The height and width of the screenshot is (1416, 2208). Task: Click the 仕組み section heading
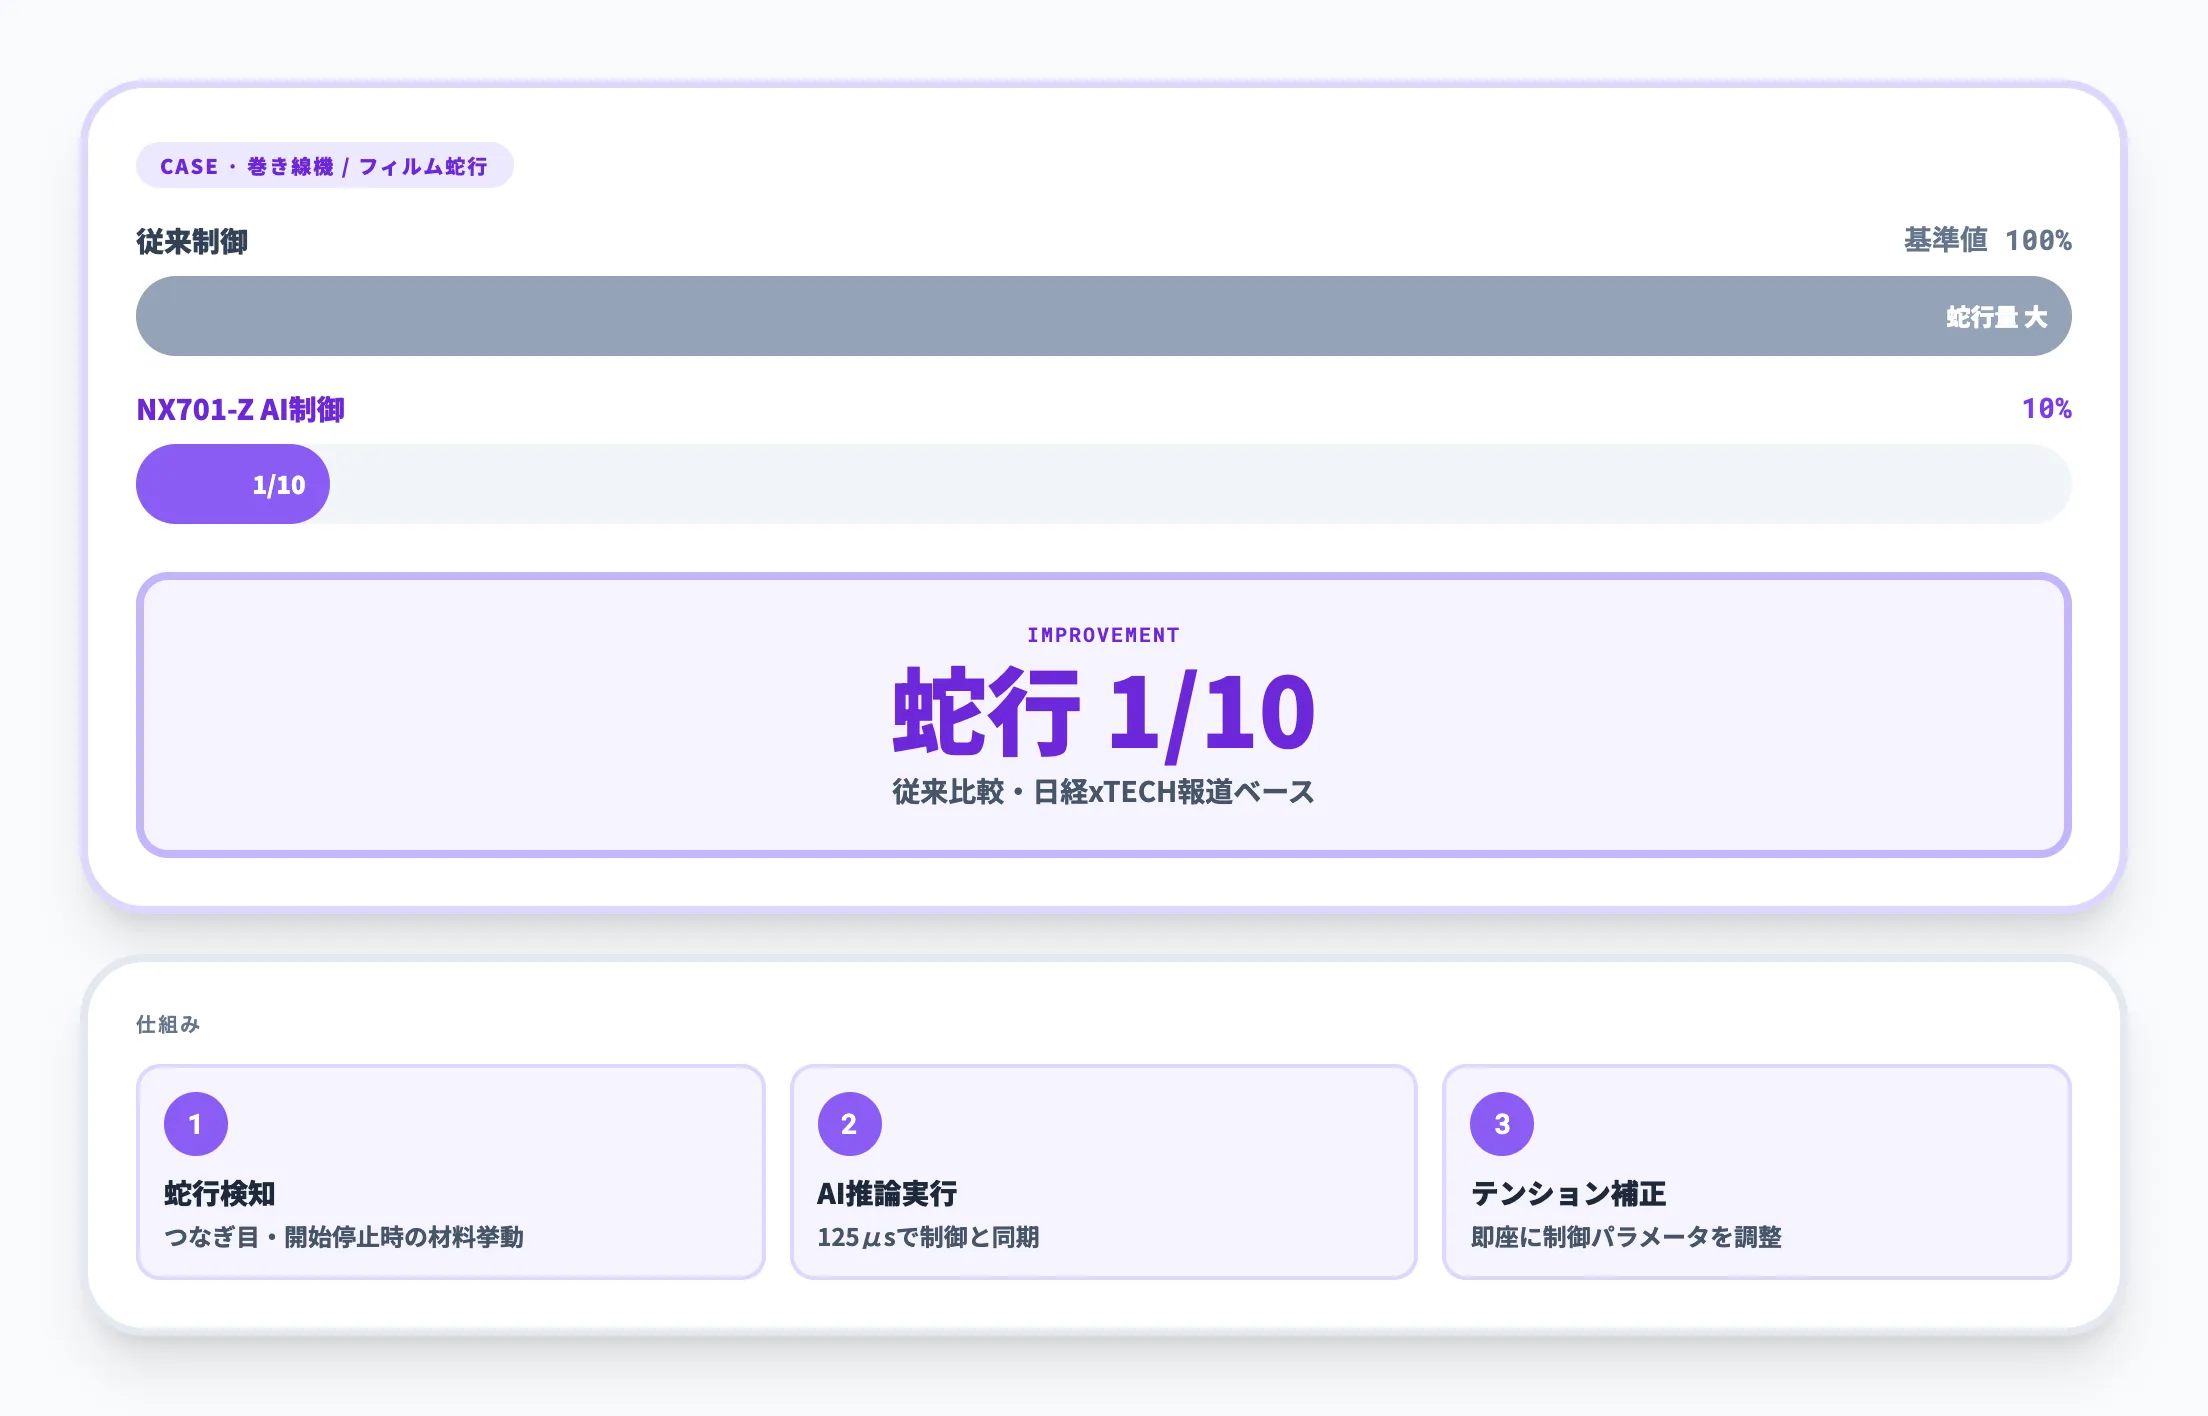pos(168,1024)
